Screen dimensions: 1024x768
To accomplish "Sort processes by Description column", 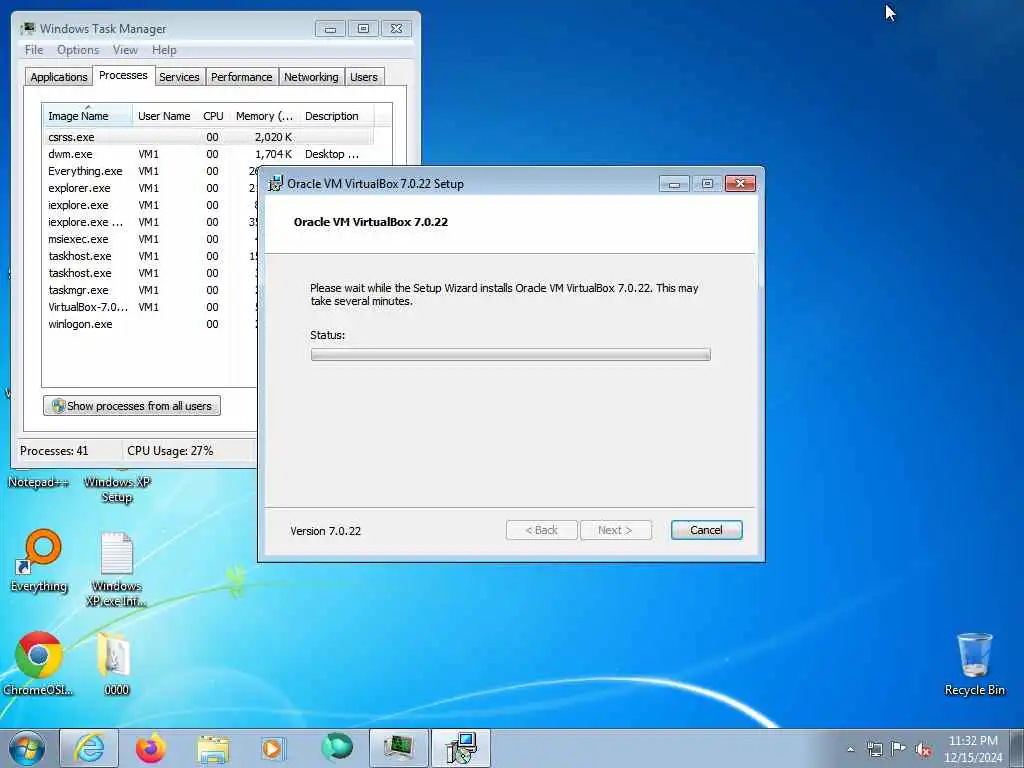I will tap(336, 116).
